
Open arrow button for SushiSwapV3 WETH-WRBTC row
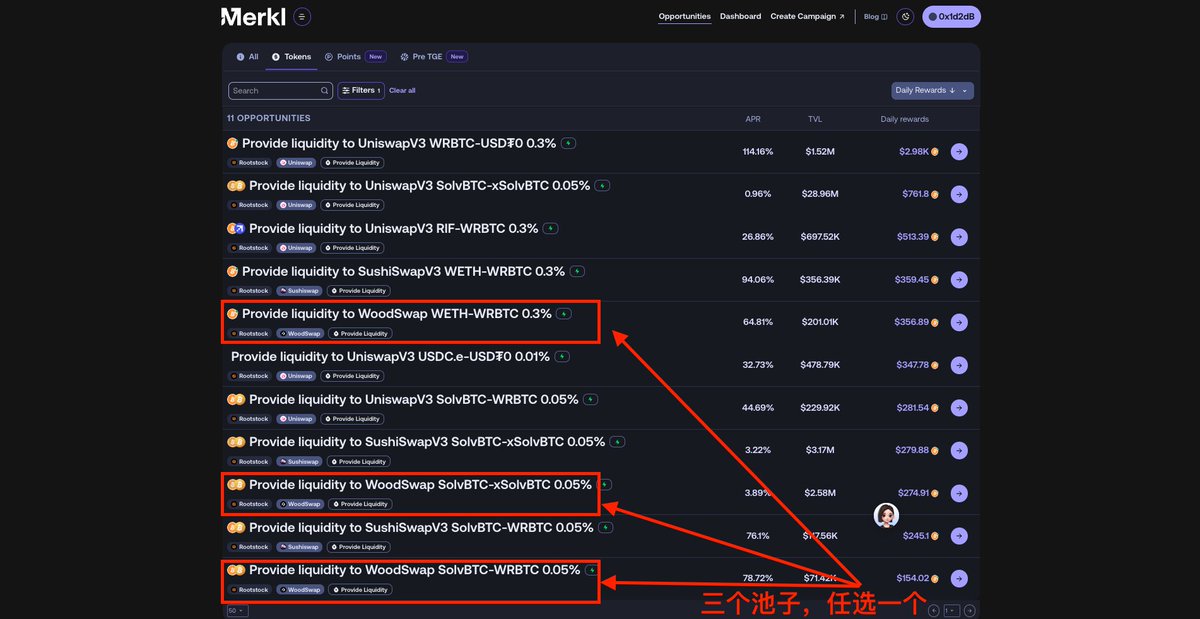(959, 280)
